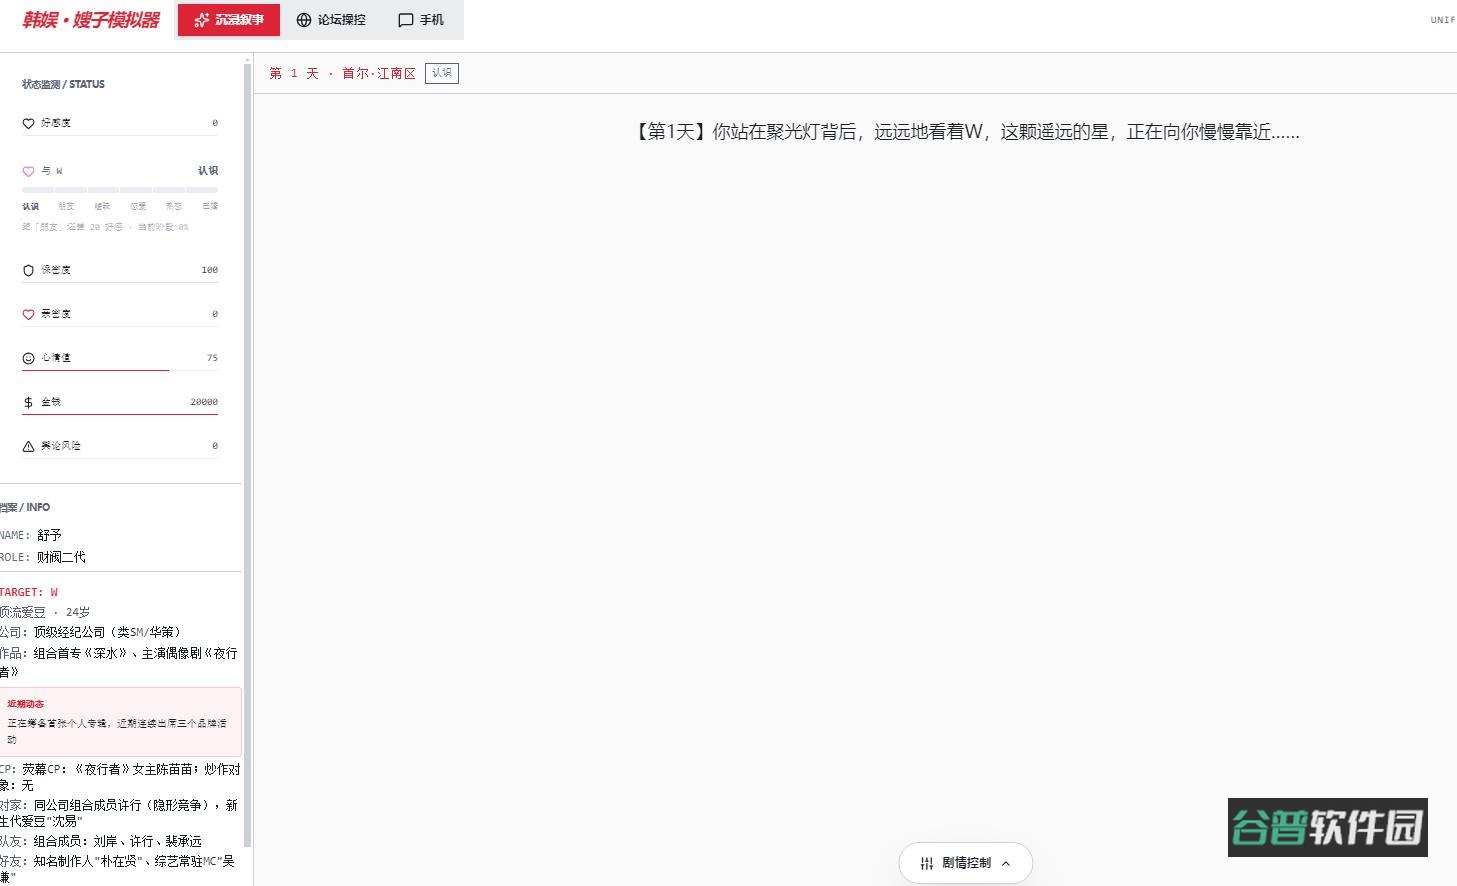1457x886 pixels.
Task: Click the 【第1天】 narrative text line
Action: (965, 132)
